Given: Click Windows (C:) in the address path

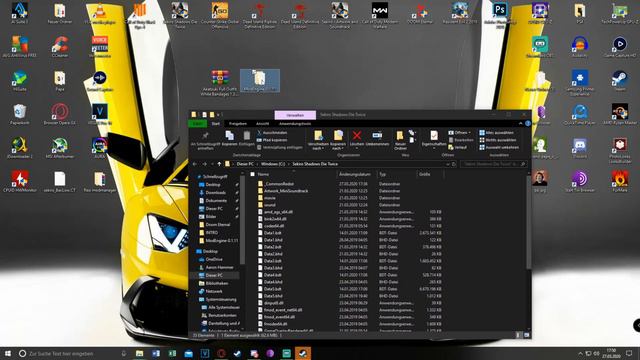Looking at the screenshot, I should 273,164.
